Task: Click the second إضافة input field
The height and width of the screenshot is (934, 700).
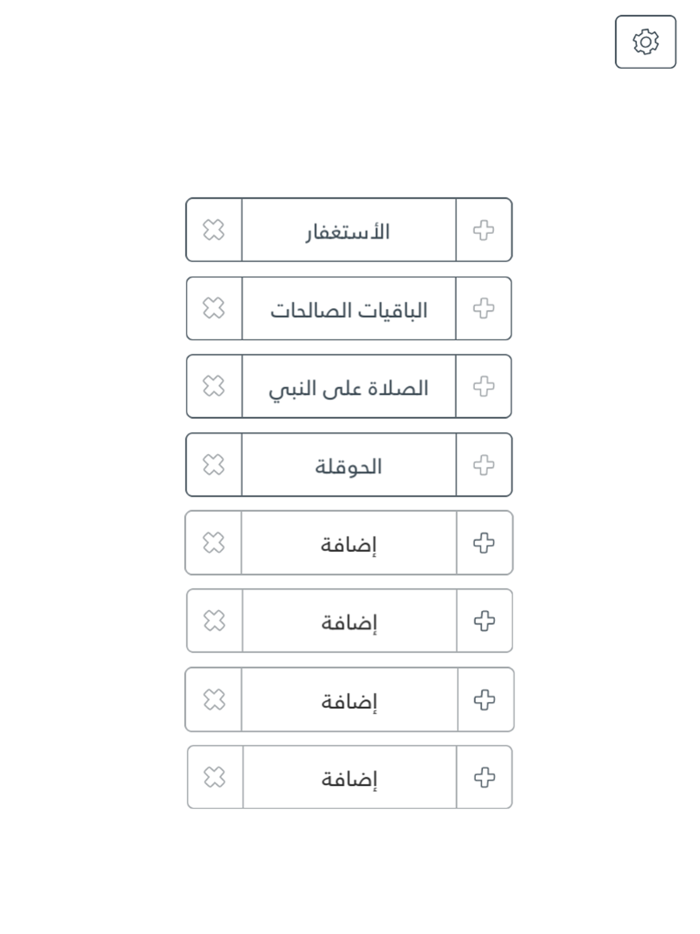Action: 347,620
